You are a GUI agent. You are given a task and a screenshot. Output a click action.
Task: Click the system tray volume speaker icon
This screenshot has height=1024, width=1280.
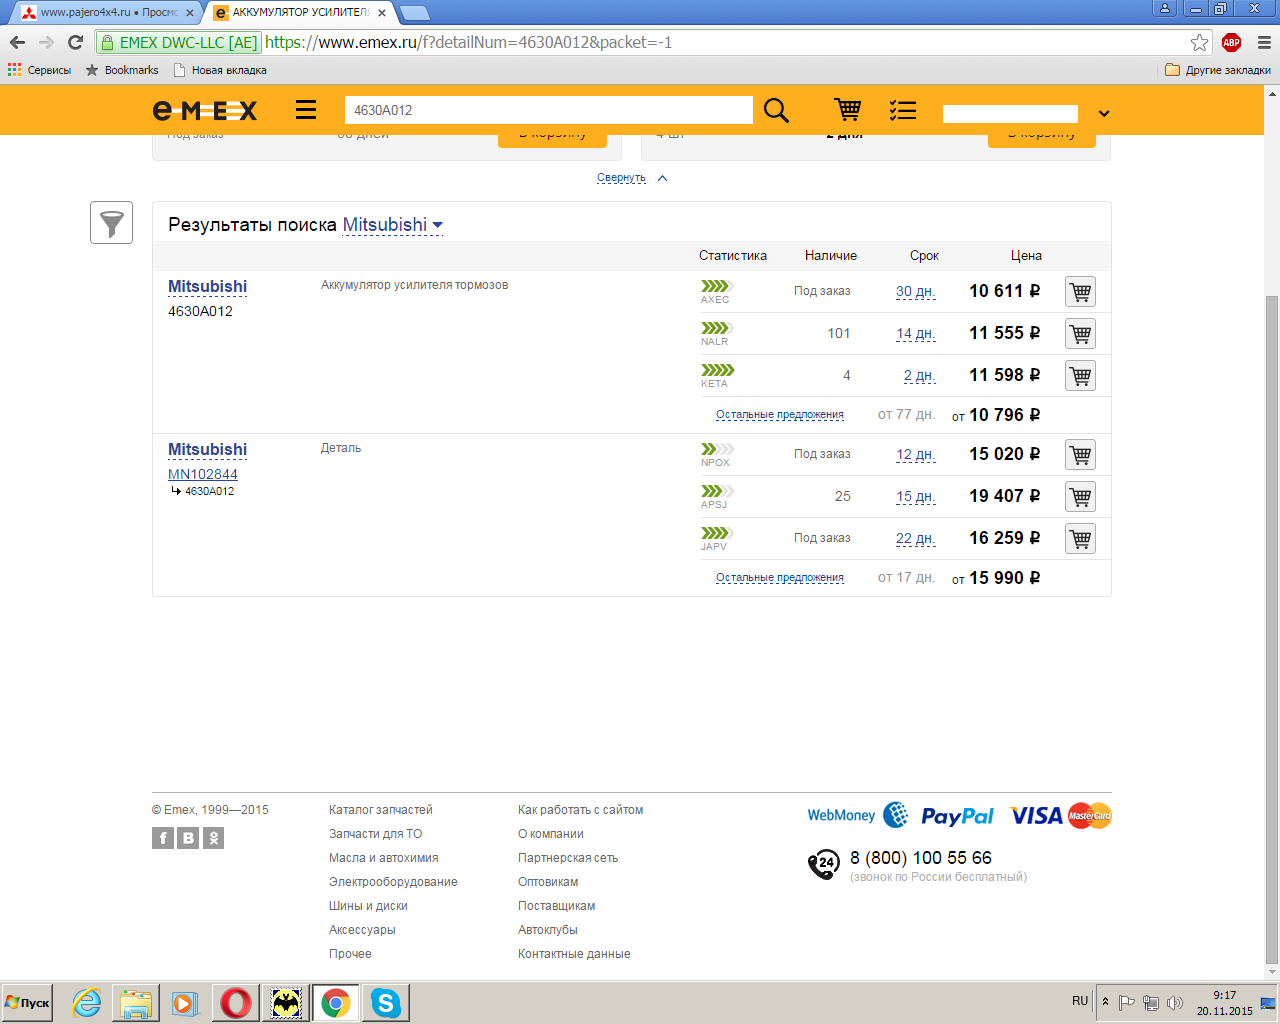coord(1175,1002)
